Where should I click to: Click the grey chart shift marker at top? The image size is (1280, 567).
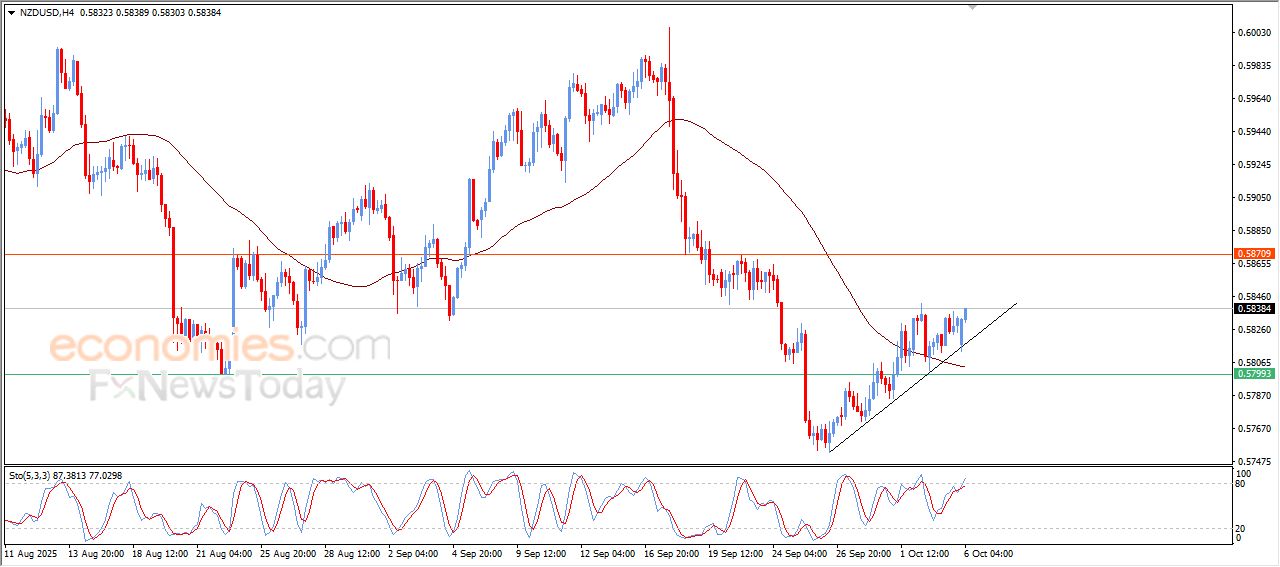click(972, 8)
